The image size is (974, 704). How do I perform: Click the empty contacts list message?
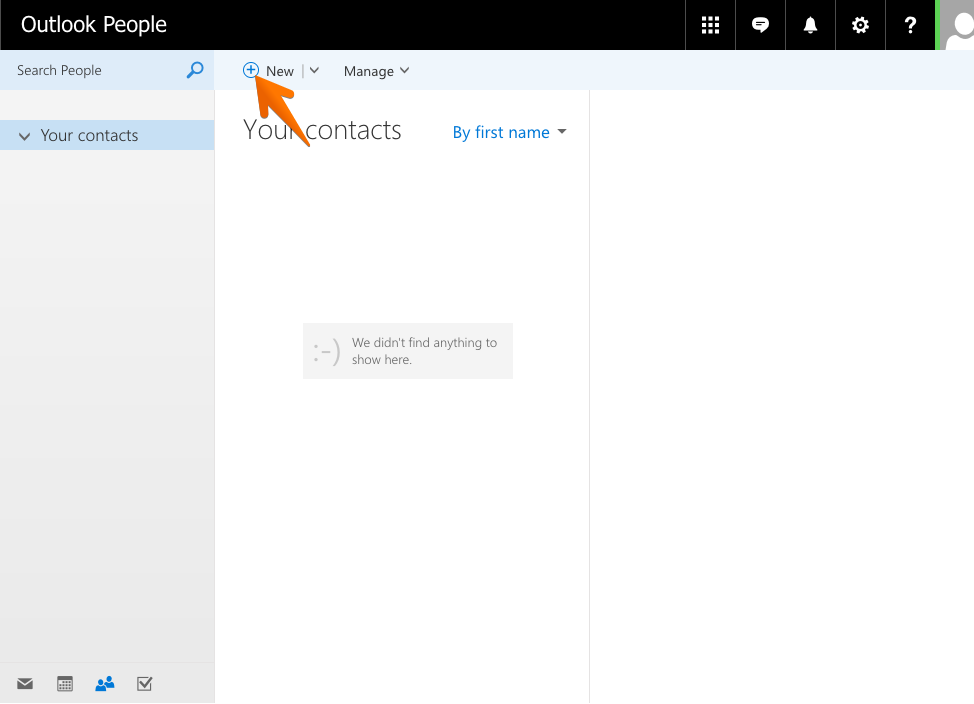point(408,351)
